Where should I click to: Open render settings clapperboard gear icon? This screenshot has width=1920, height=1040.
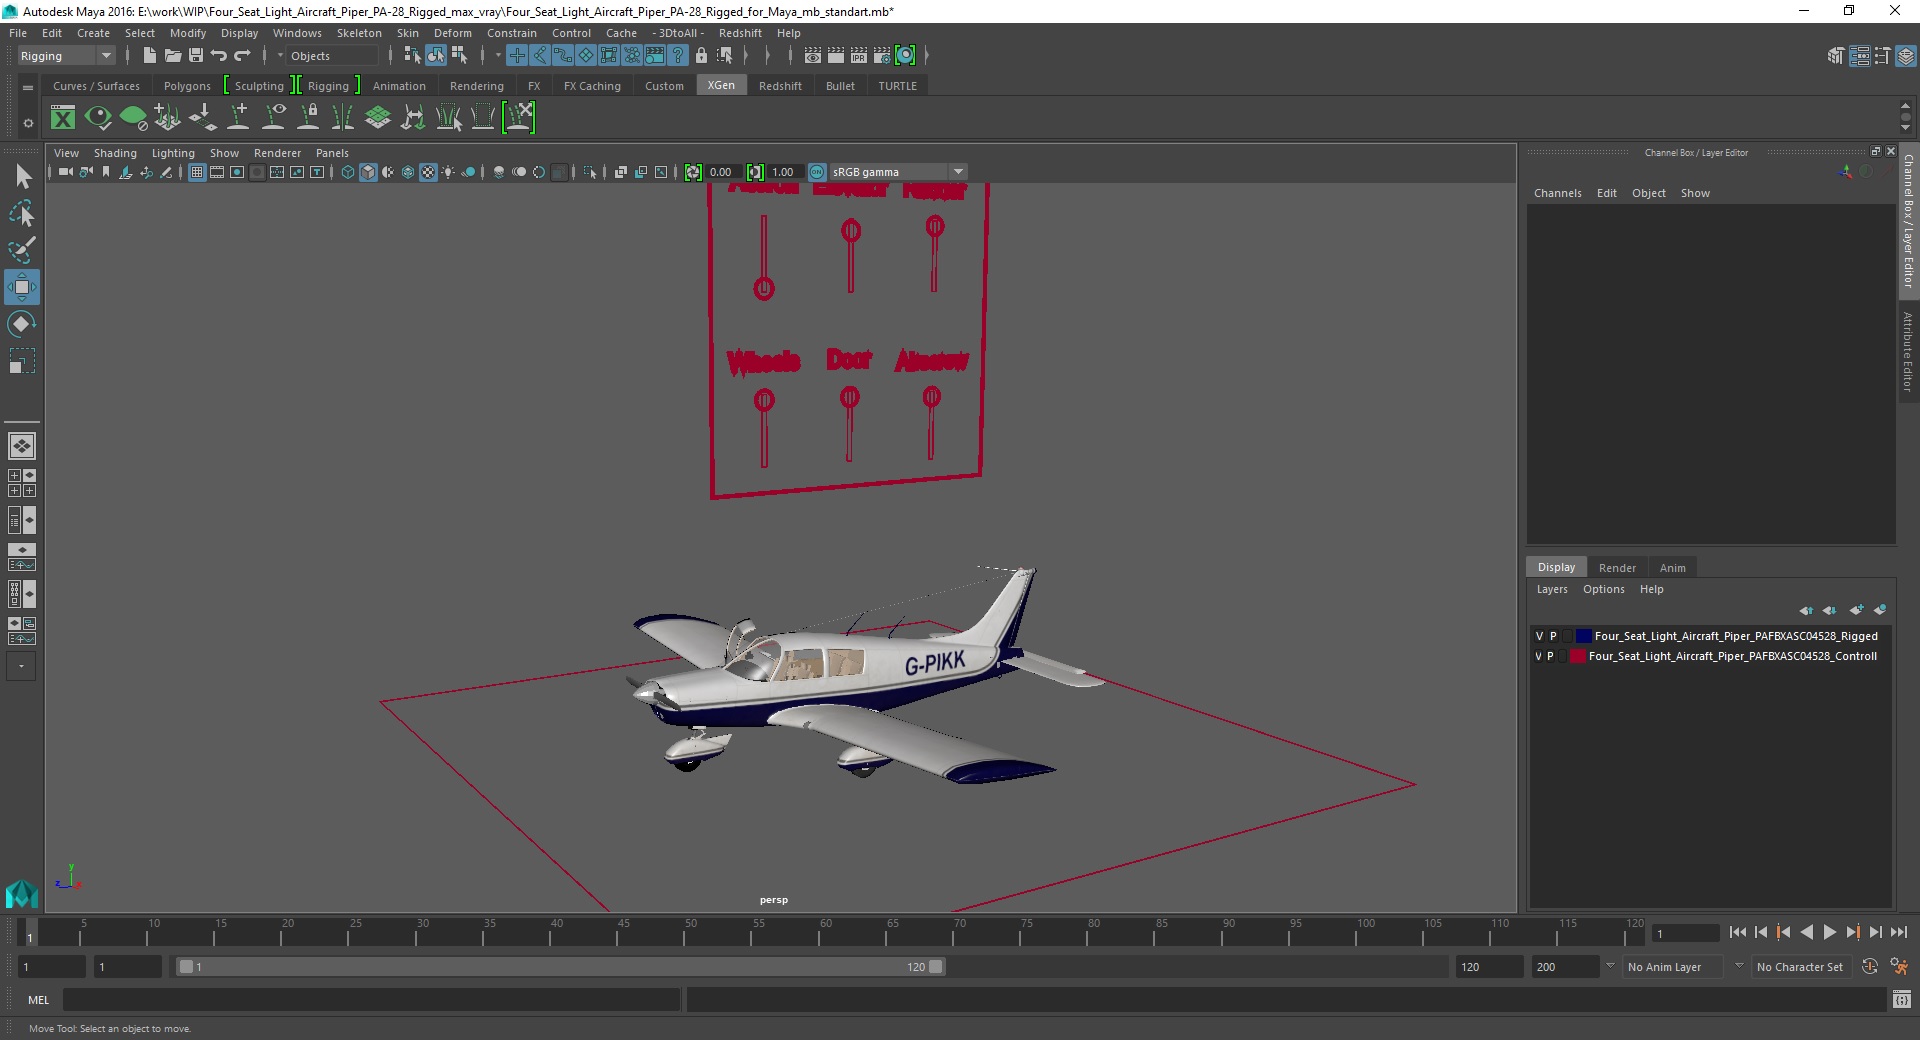point(882,56)
